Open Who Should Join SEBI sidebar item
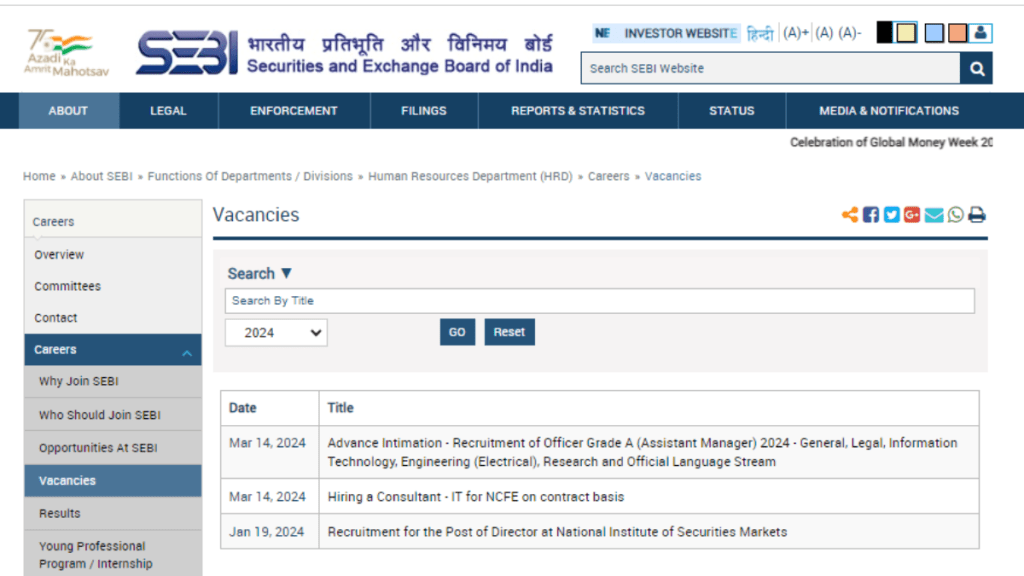 [x=113, y=415]
